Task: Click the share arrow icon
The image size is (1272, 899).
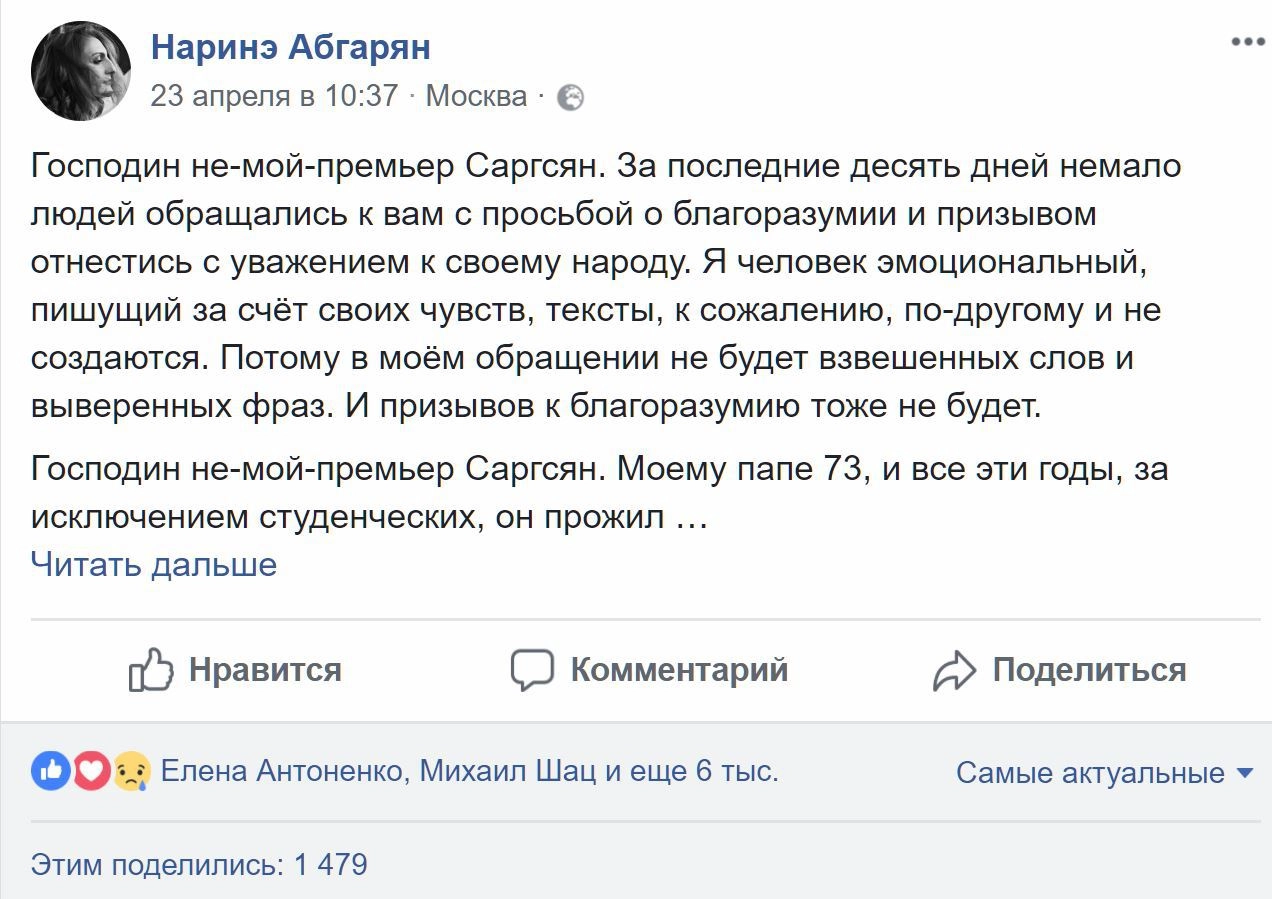Action: click(x=954, y=670)
